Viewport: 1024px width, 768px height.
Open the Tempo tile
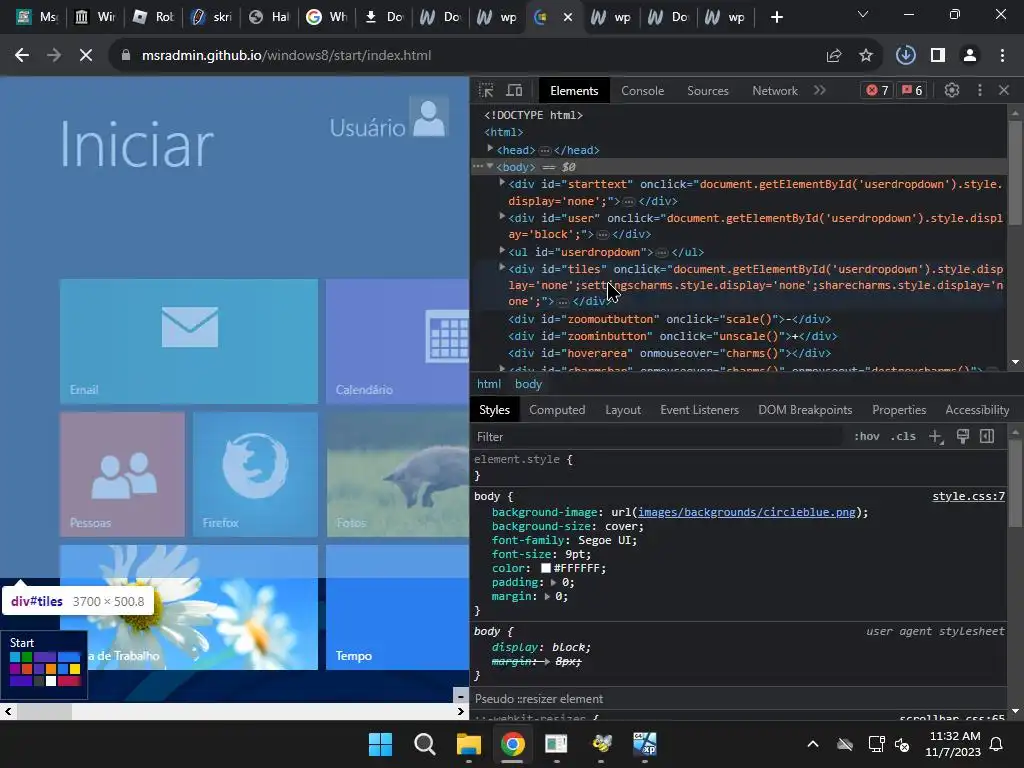click(x=397, y=607)
